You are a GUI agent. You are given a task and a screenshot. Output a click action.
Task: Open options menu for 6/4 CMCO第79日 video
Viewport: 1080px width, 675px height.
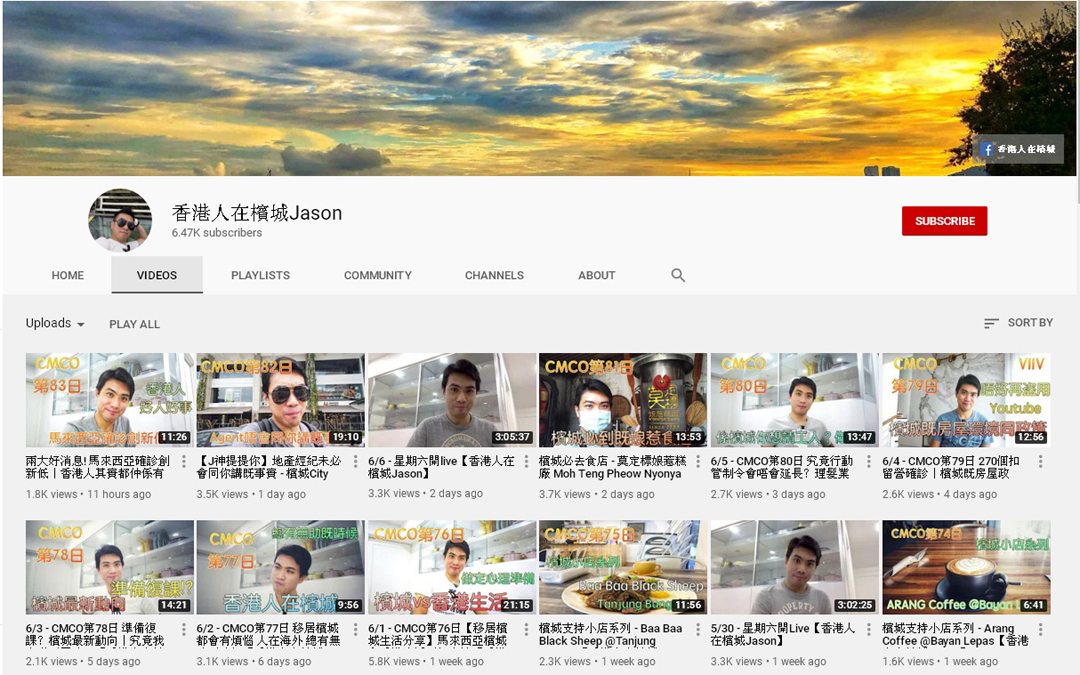[1040, 461]
